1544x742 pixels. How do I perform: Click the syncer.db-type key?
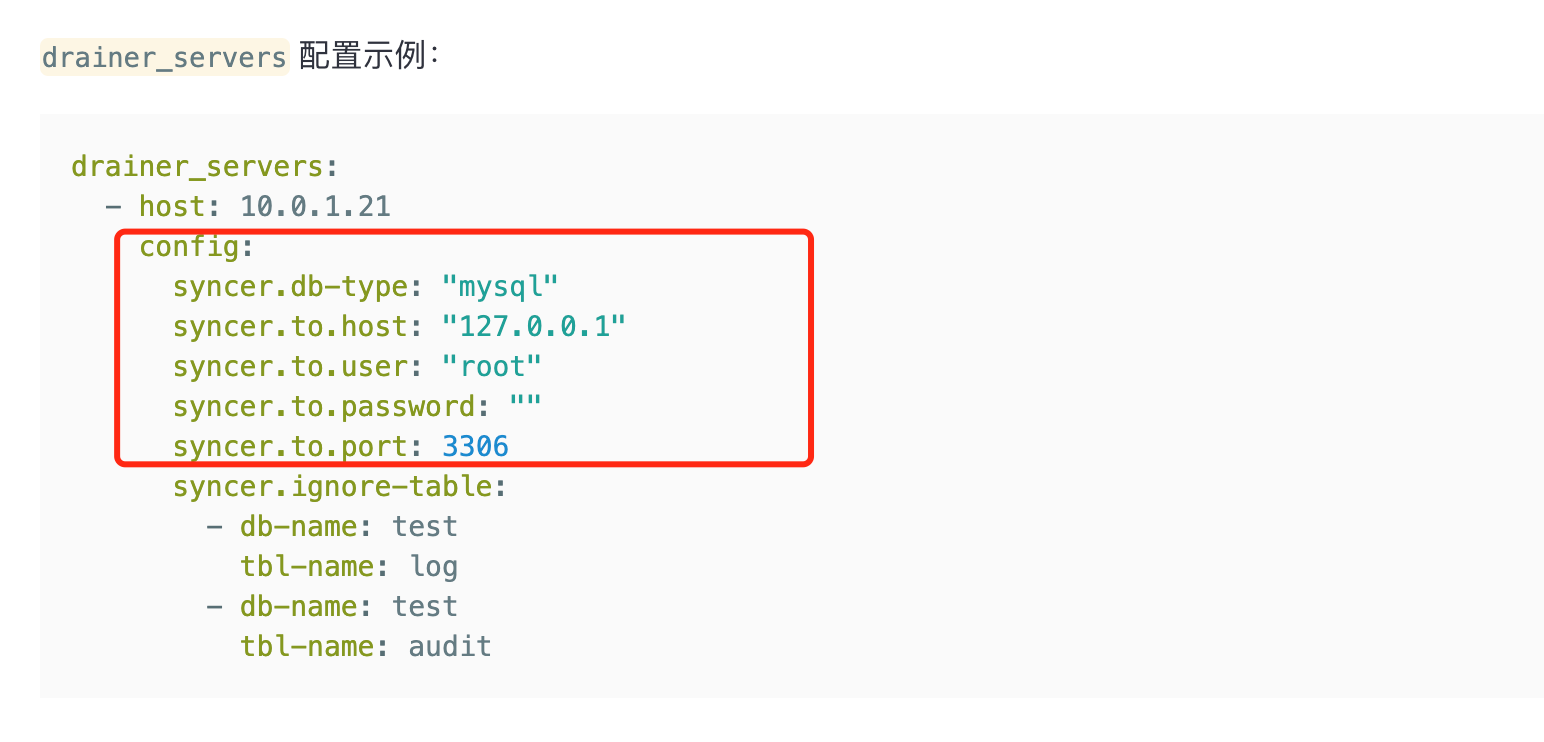290,286
